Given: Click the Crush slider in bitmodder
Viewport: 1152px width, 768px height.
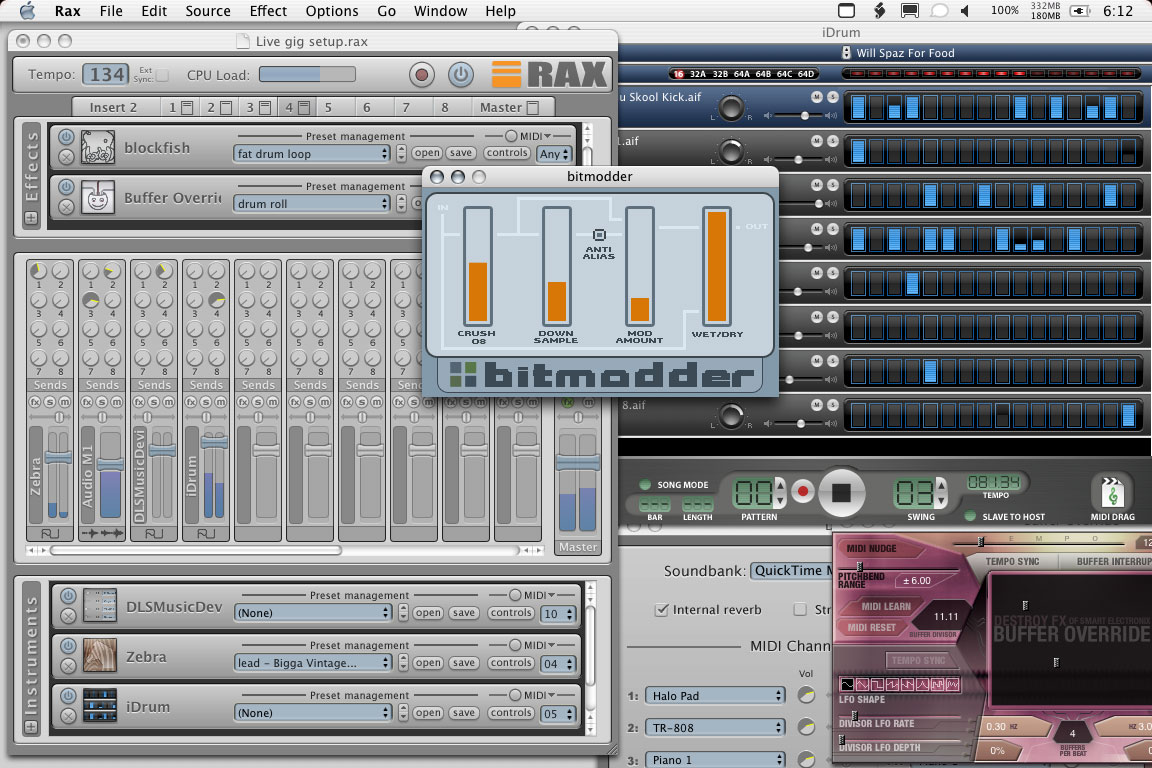Looking at the screenshot, I should [x=478, y=266].
